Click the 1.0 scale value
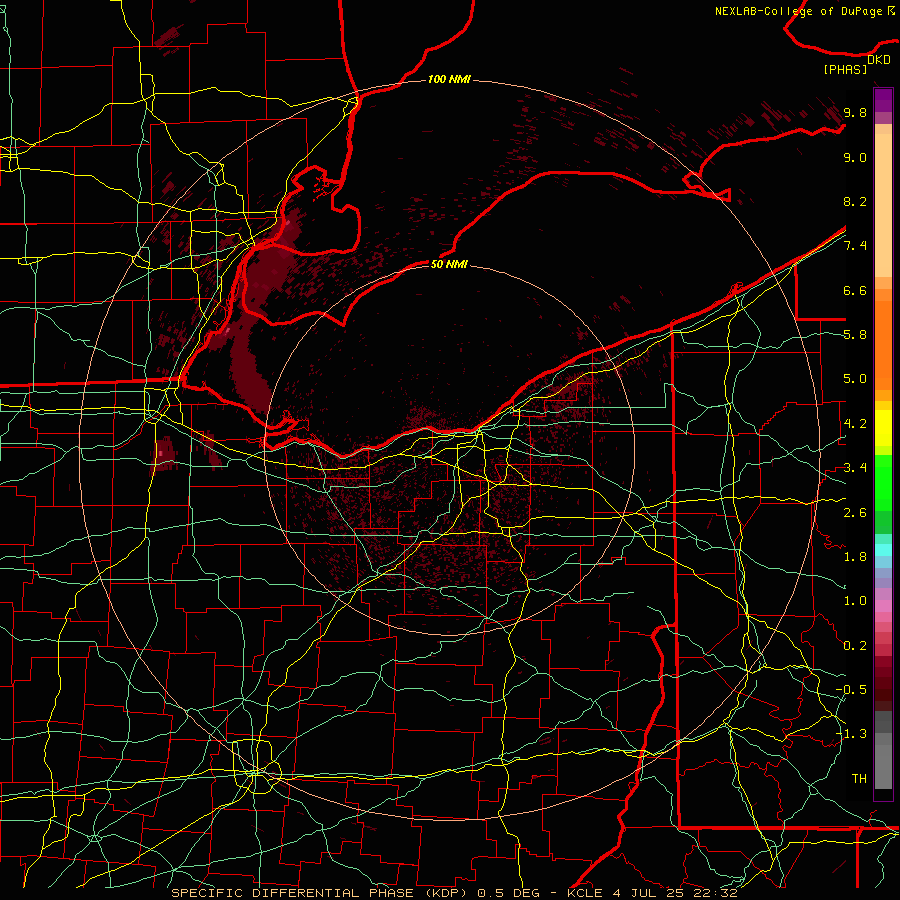Screen dimensions: 900x900 [x=855, y=601]
